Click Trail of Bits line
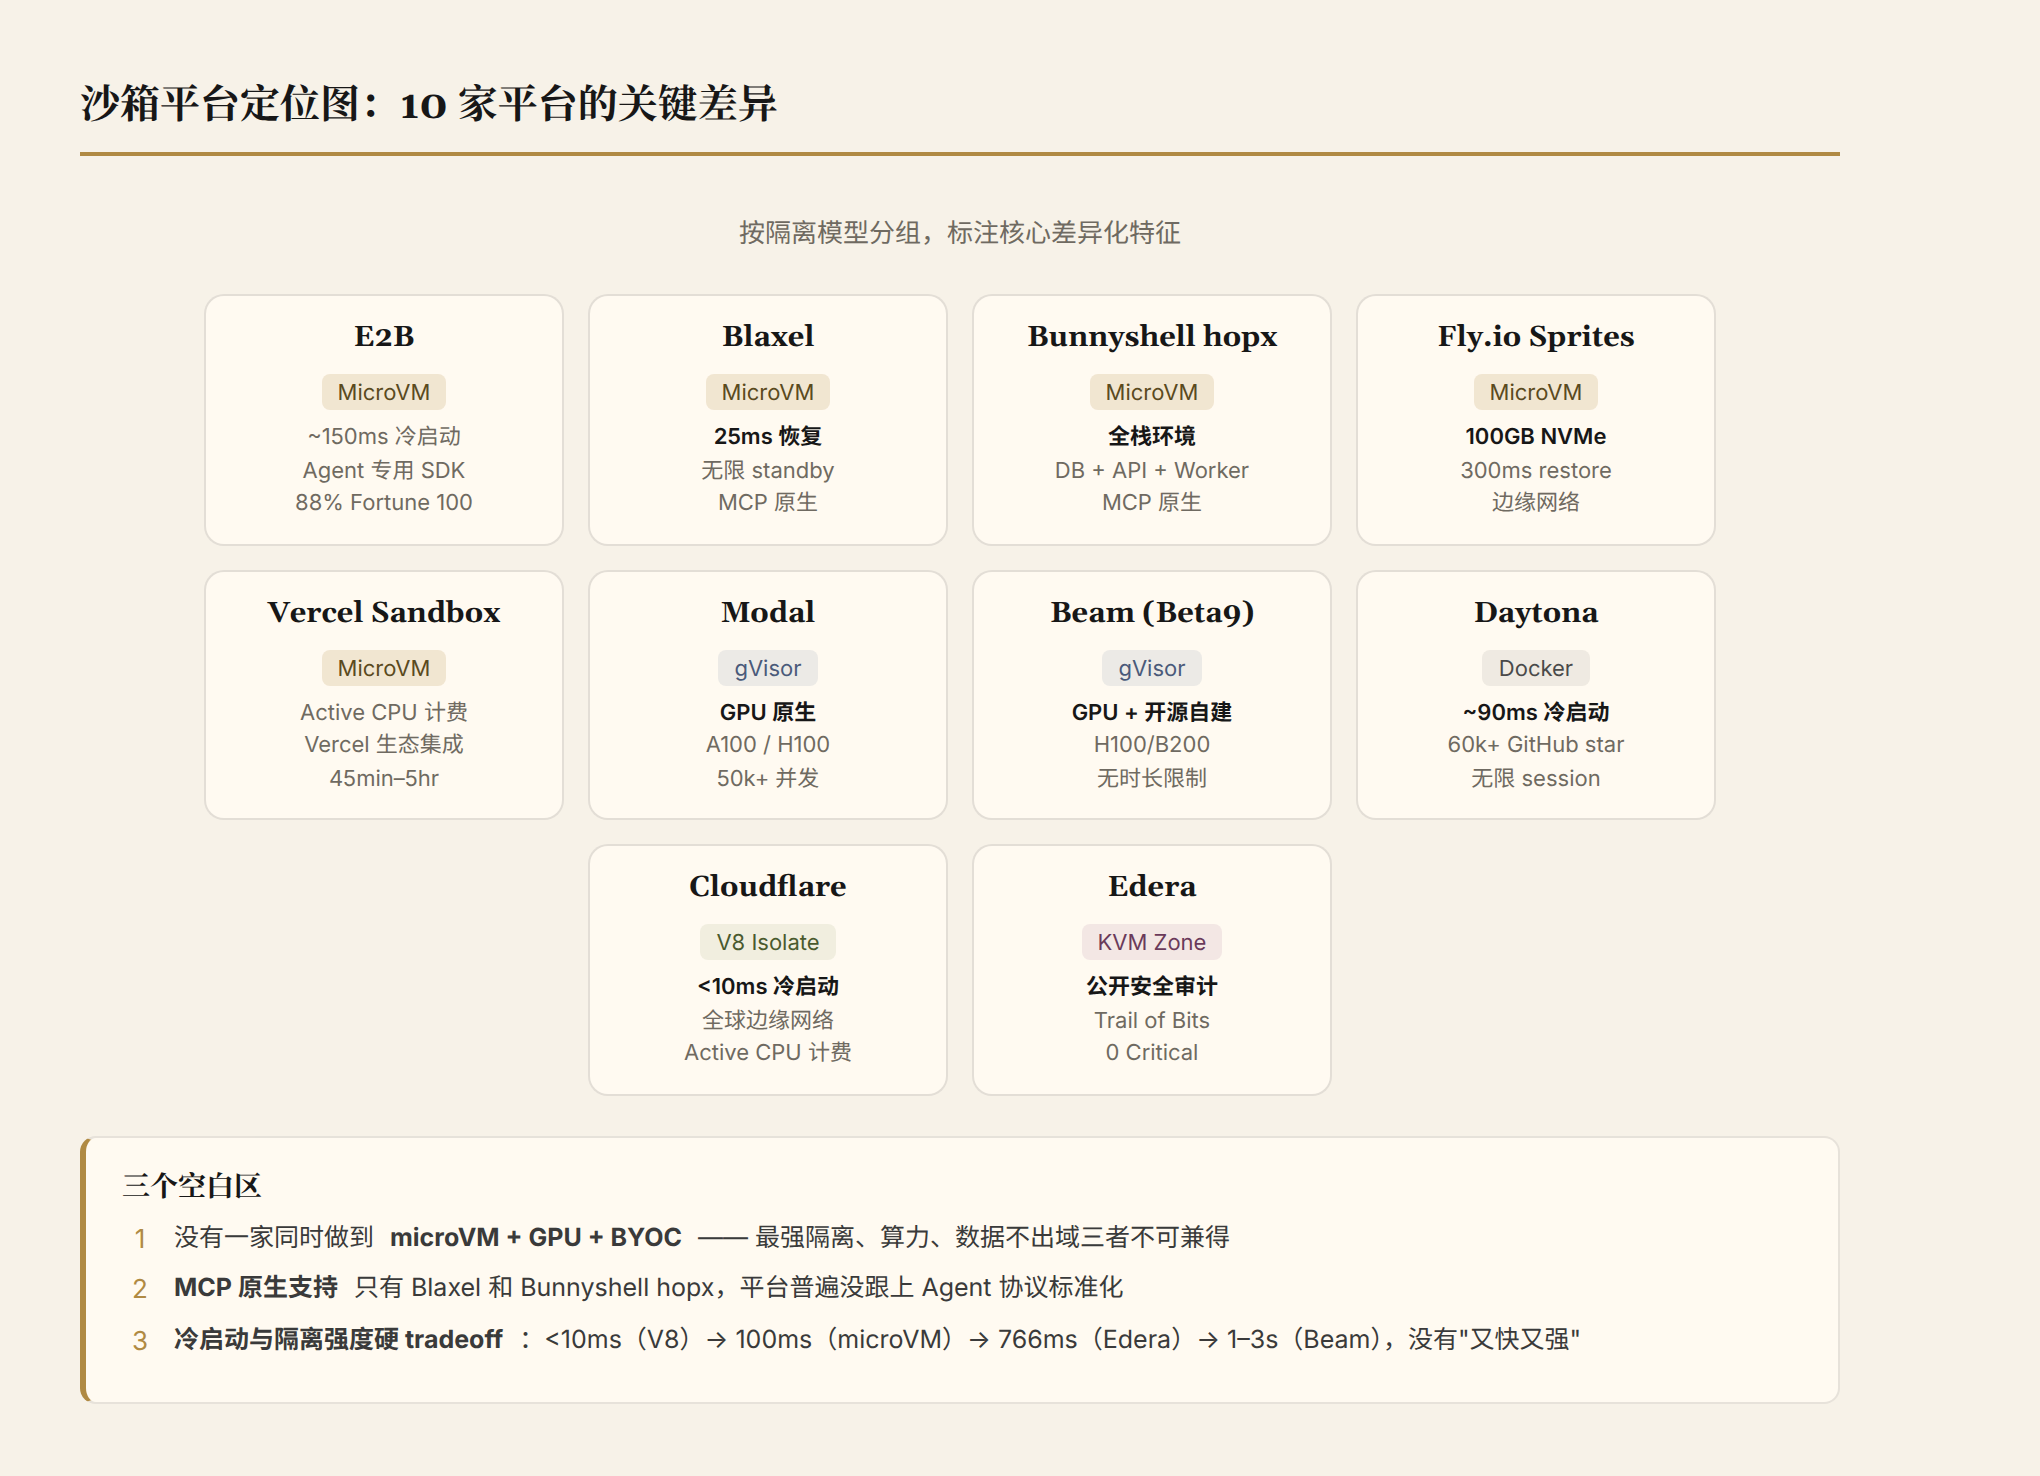The width and height of the screenshot is (2040, 1476). click(x=1152, y=1020)
